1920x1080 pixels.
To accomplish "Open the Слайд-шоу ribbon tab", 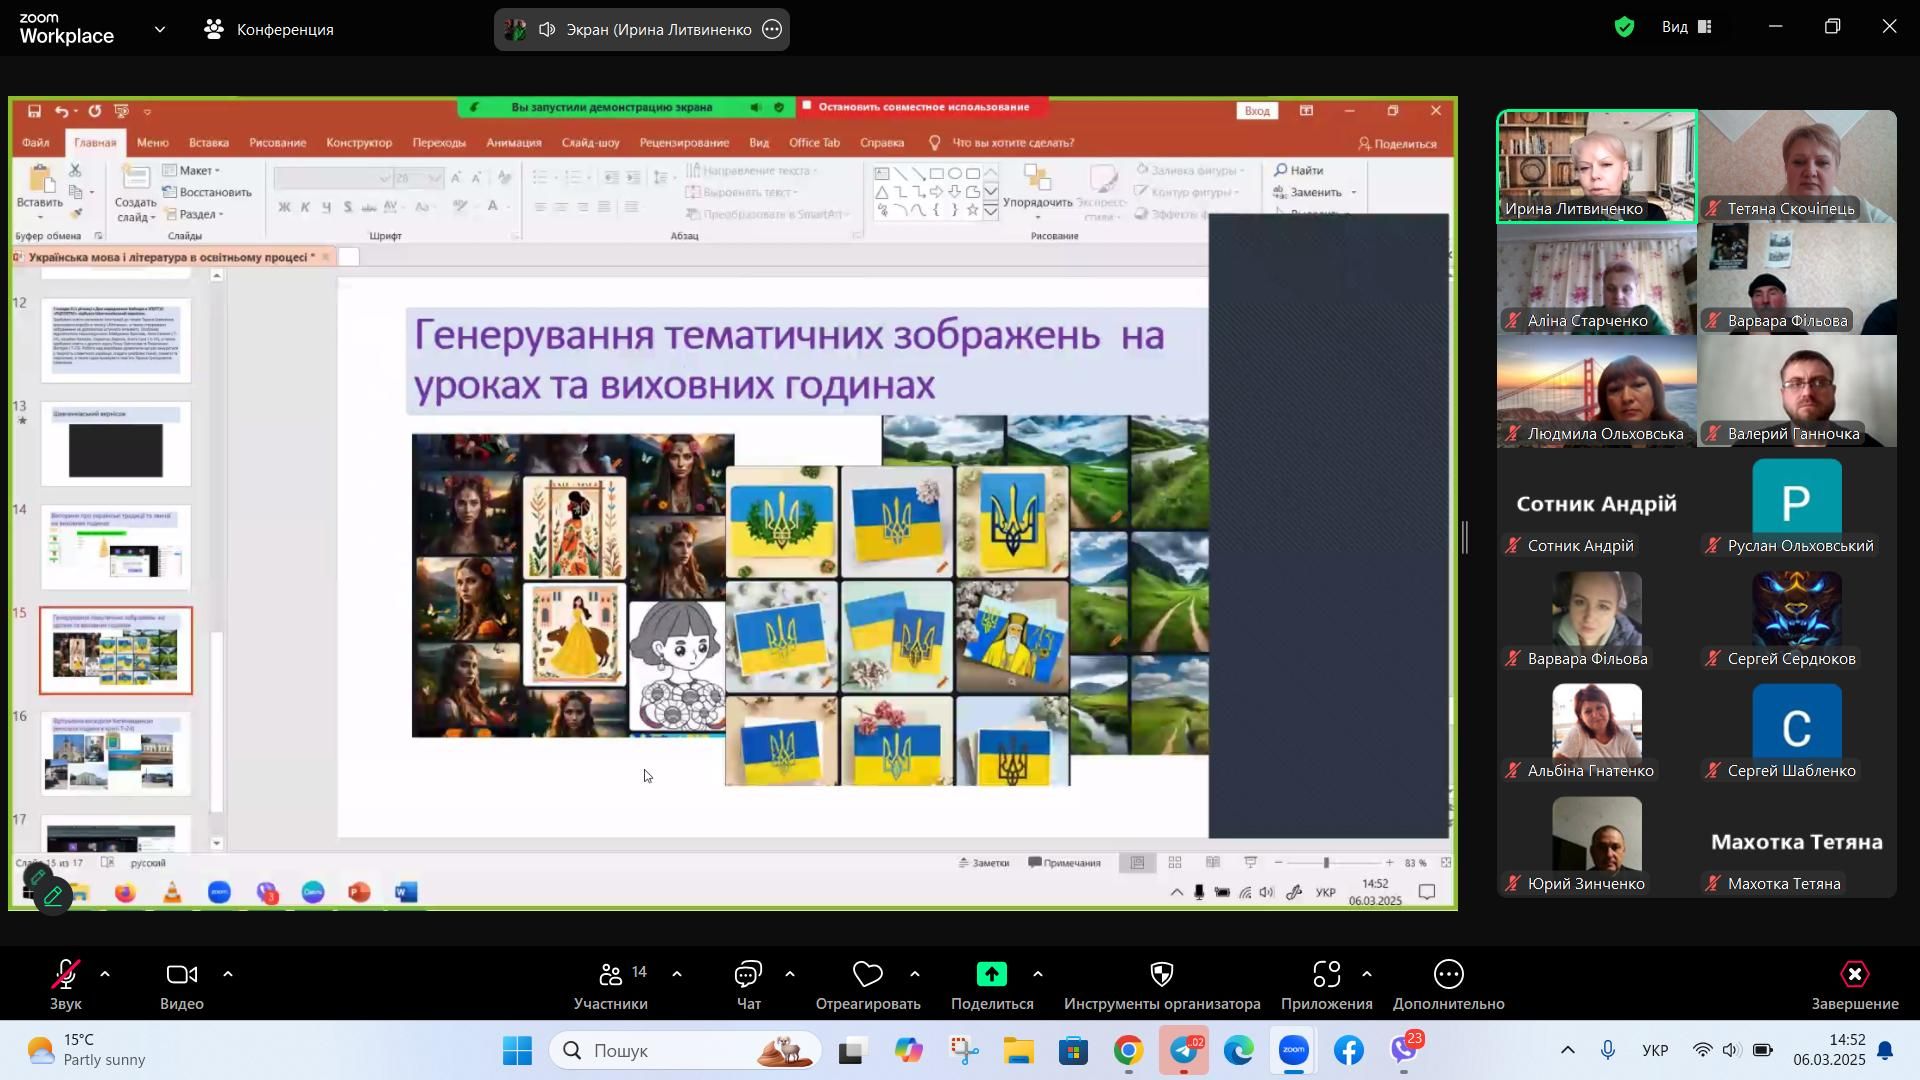I will (x=590, y=143).
